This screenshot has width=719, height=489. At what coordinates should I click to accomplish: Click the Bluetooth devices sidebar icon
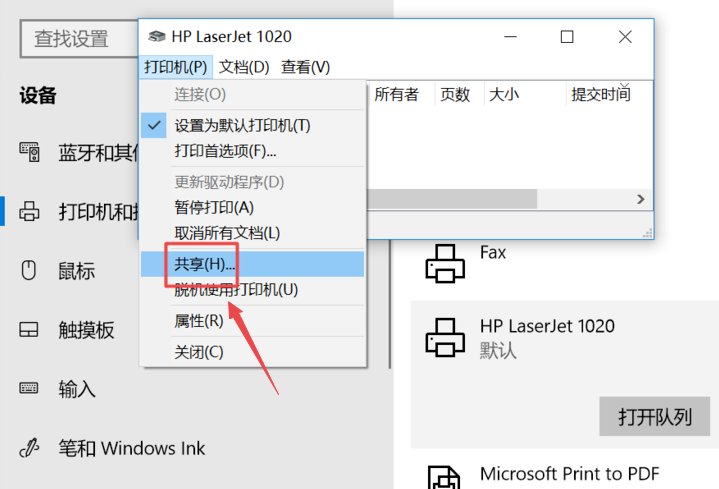(29, 152)
